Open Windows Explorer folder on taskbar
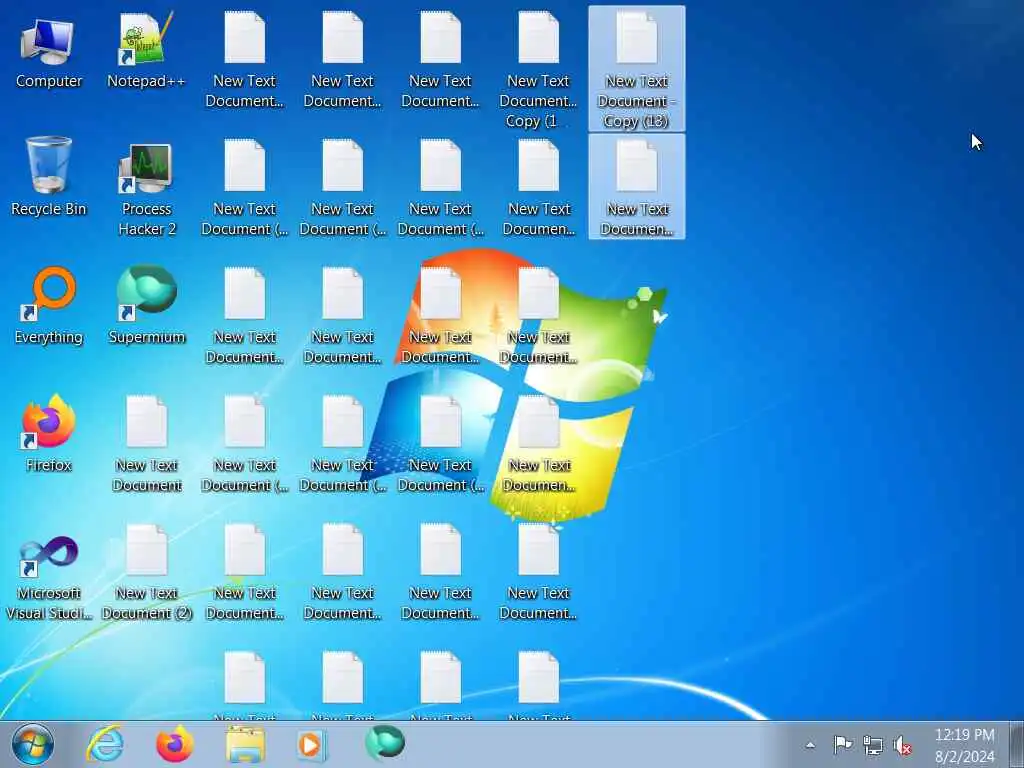 click(x=245, y=744)
